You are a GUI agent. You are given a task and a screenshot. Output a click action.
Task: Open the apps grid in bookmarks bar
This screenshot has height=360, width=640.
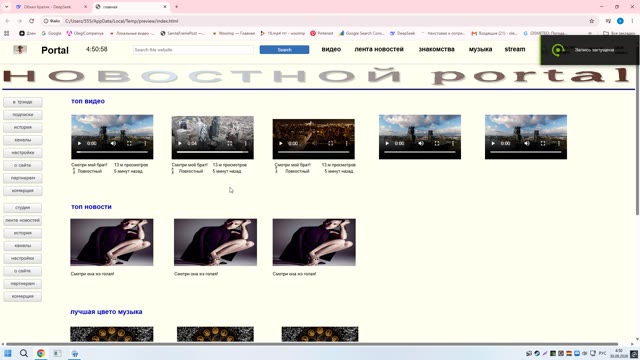pos(7,33)
